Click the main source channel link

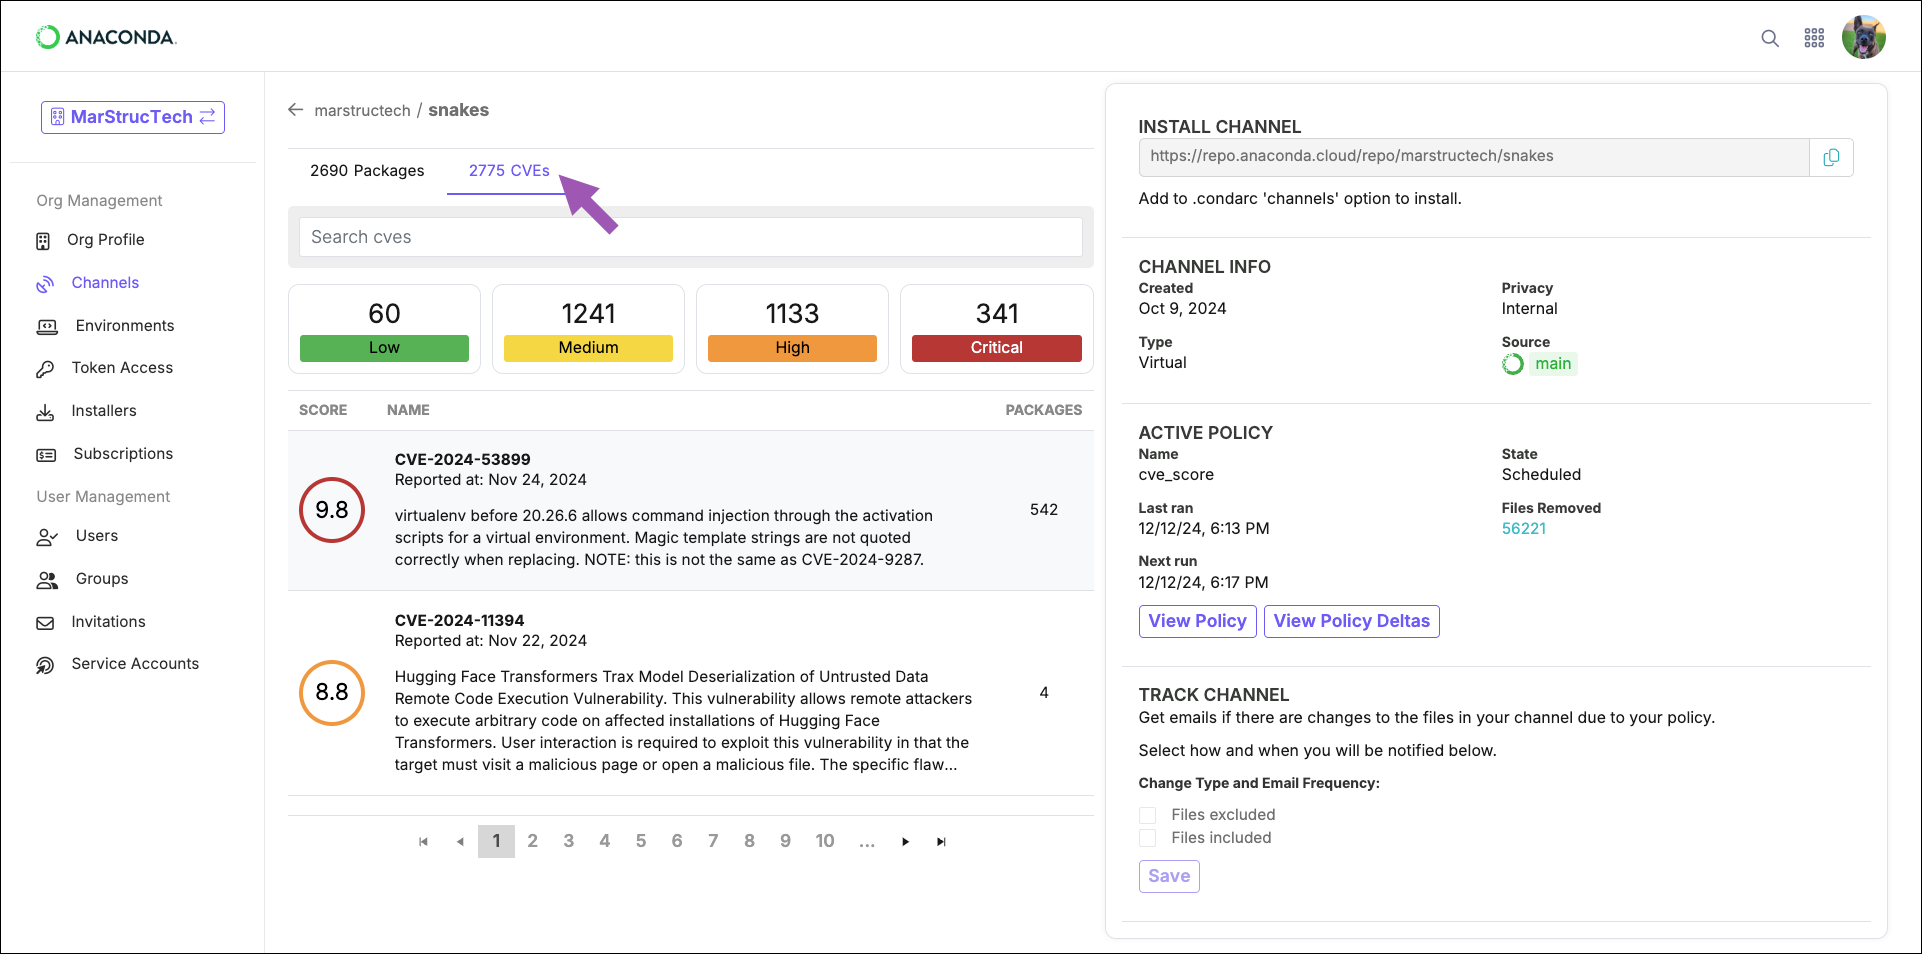tap(1552, 364)
